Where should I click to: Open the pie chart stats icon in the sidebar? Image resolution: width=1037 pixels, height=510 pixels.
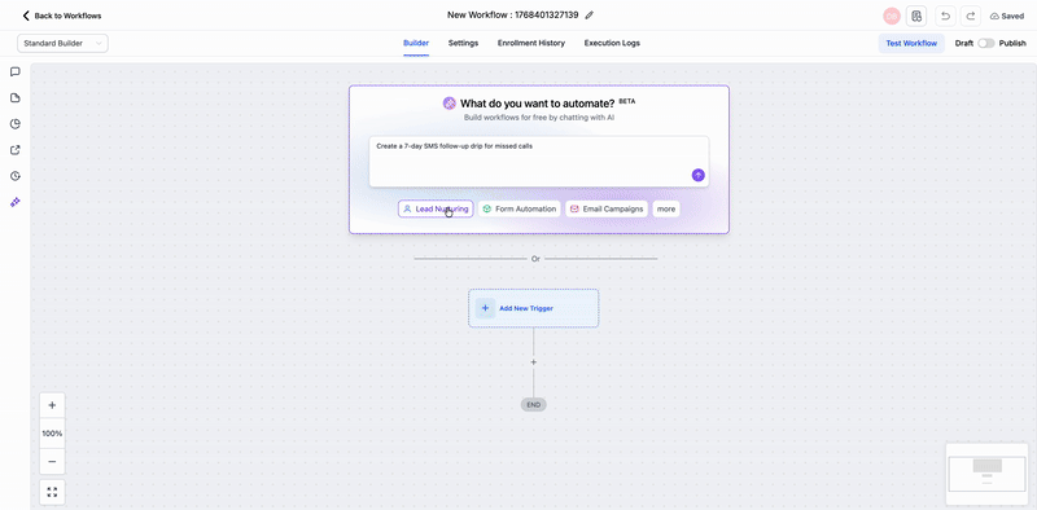click(x=15, y=124)
